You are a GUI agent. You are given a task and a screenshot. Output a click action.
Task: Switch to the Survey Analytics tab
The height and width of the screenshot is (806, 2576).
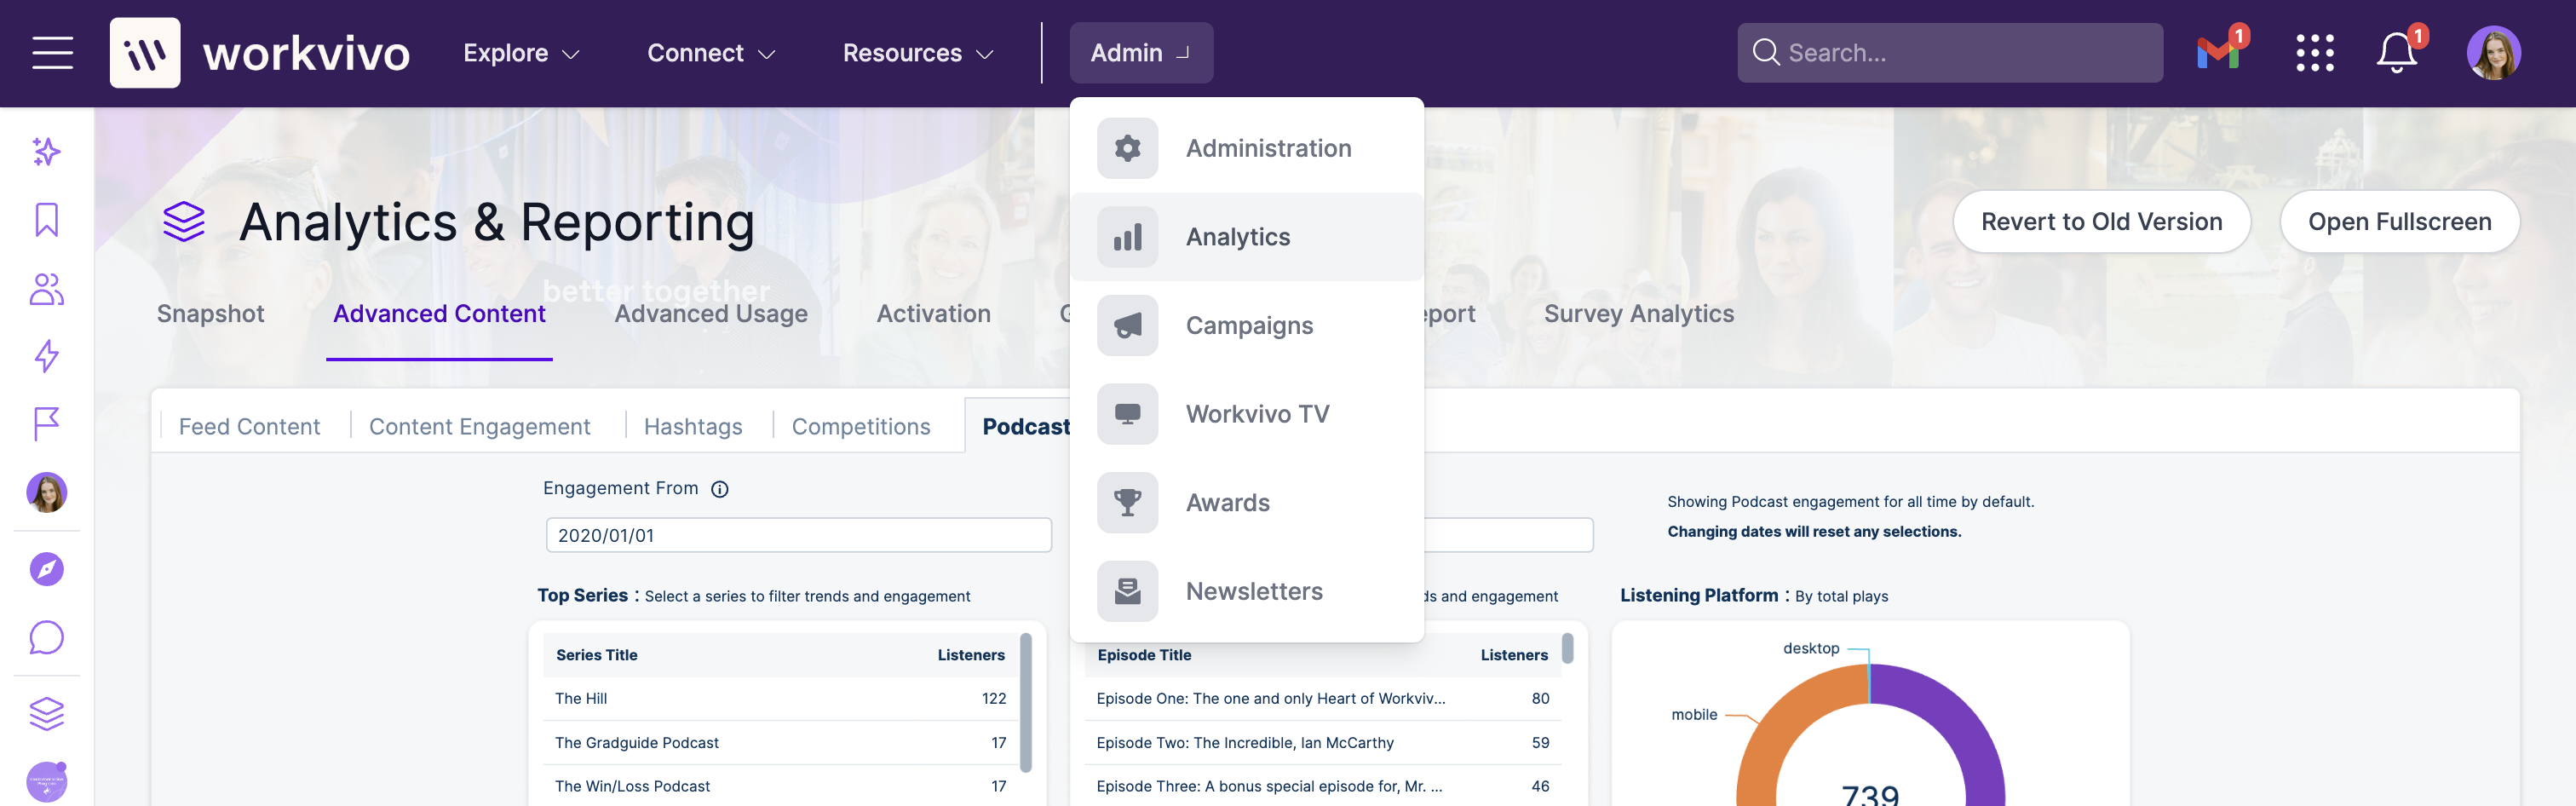click(1639, 313)
